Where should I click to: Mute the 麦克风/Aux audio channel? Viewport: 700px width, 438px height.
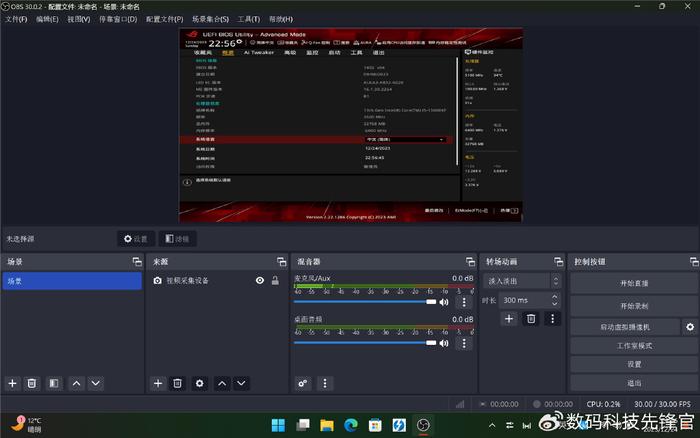click(444, 302)
